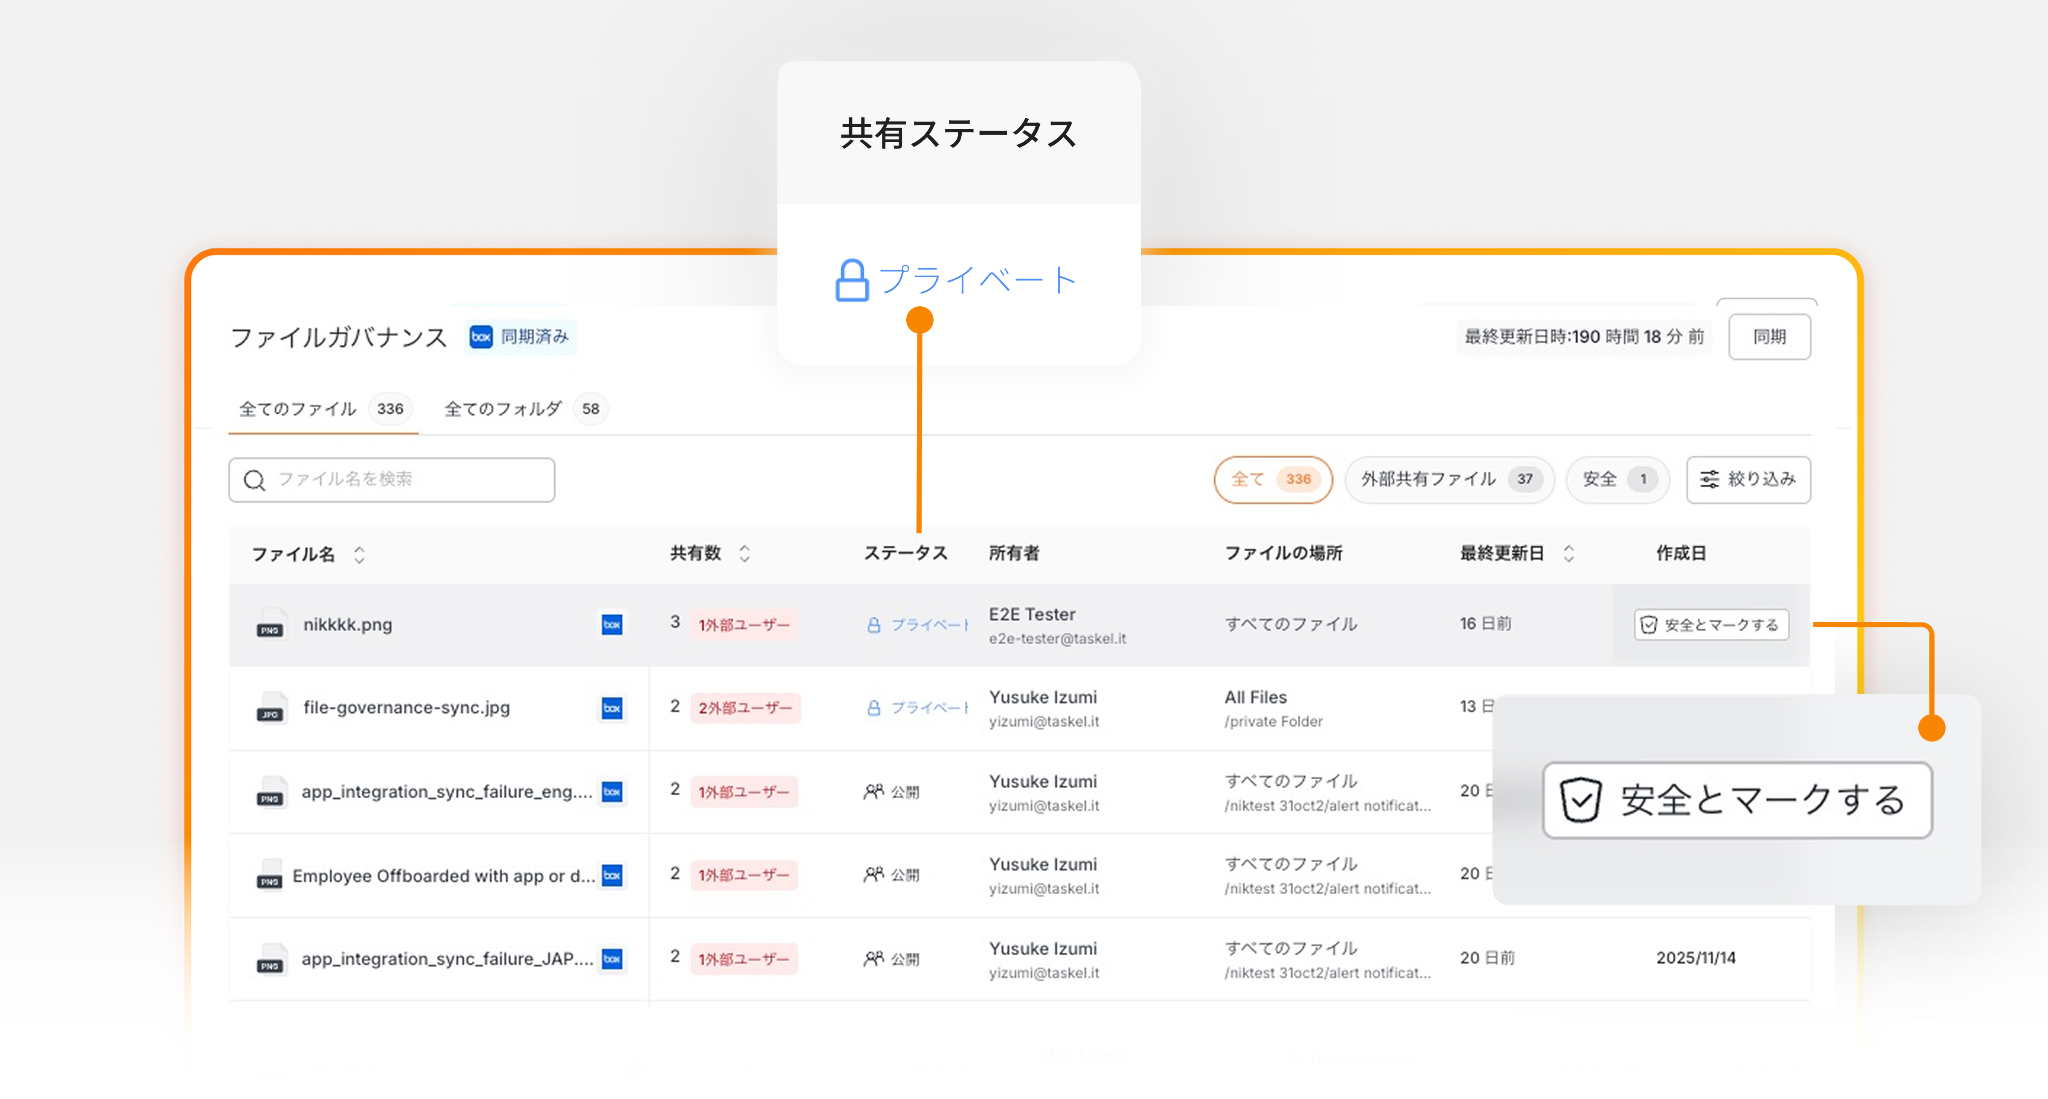Toggle the 安全 1 filter chip
Image resolution: width=2048 pixels, height=1099 pixels.
point(1617,479)
